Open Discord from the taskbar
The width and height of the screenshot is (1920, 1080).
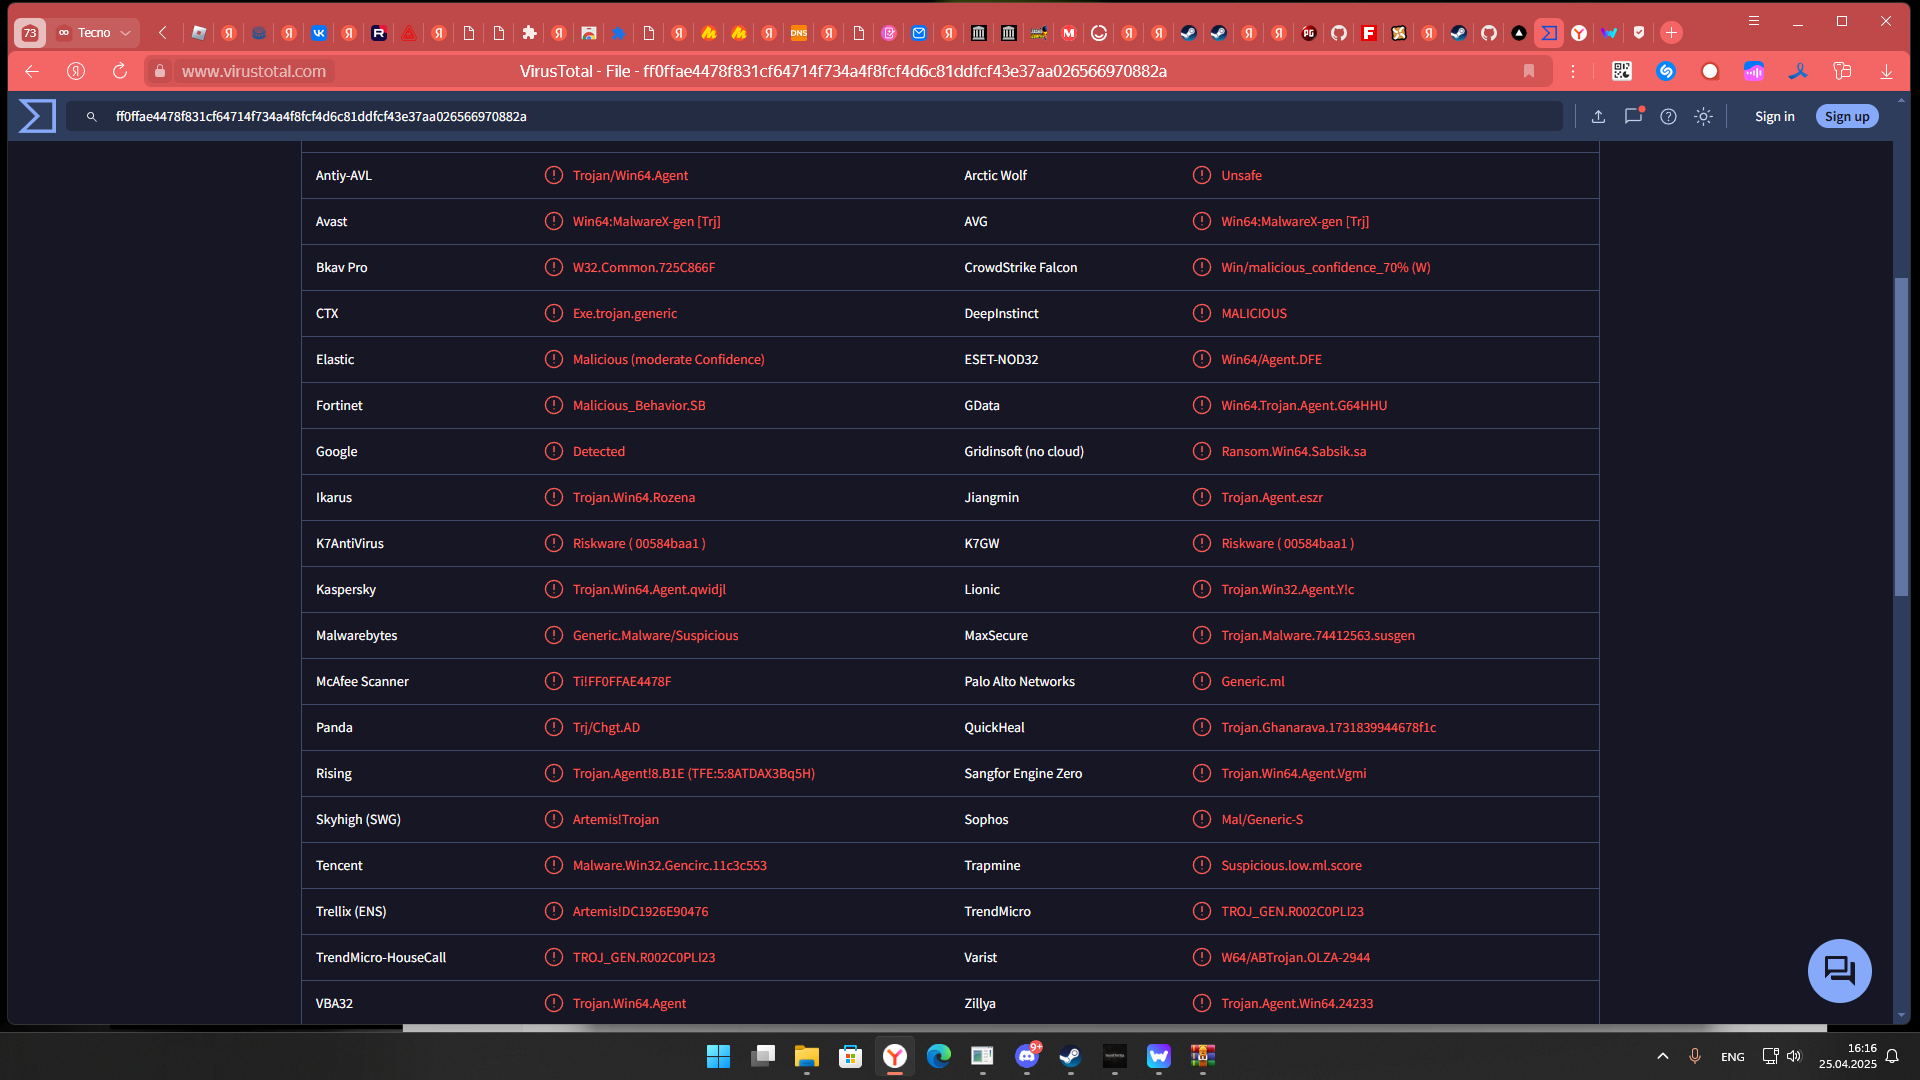point(1027,1056)
